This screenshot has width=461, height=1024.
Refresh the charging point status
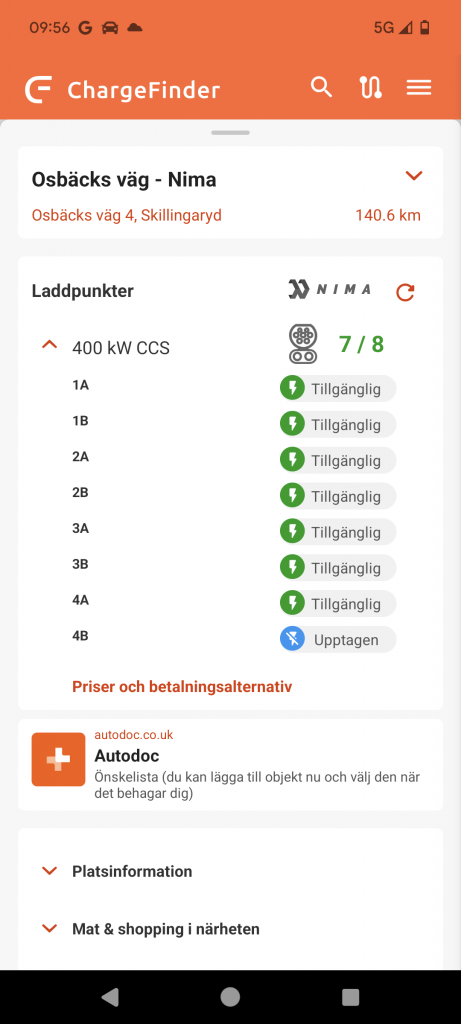click(x=405, y=293)
